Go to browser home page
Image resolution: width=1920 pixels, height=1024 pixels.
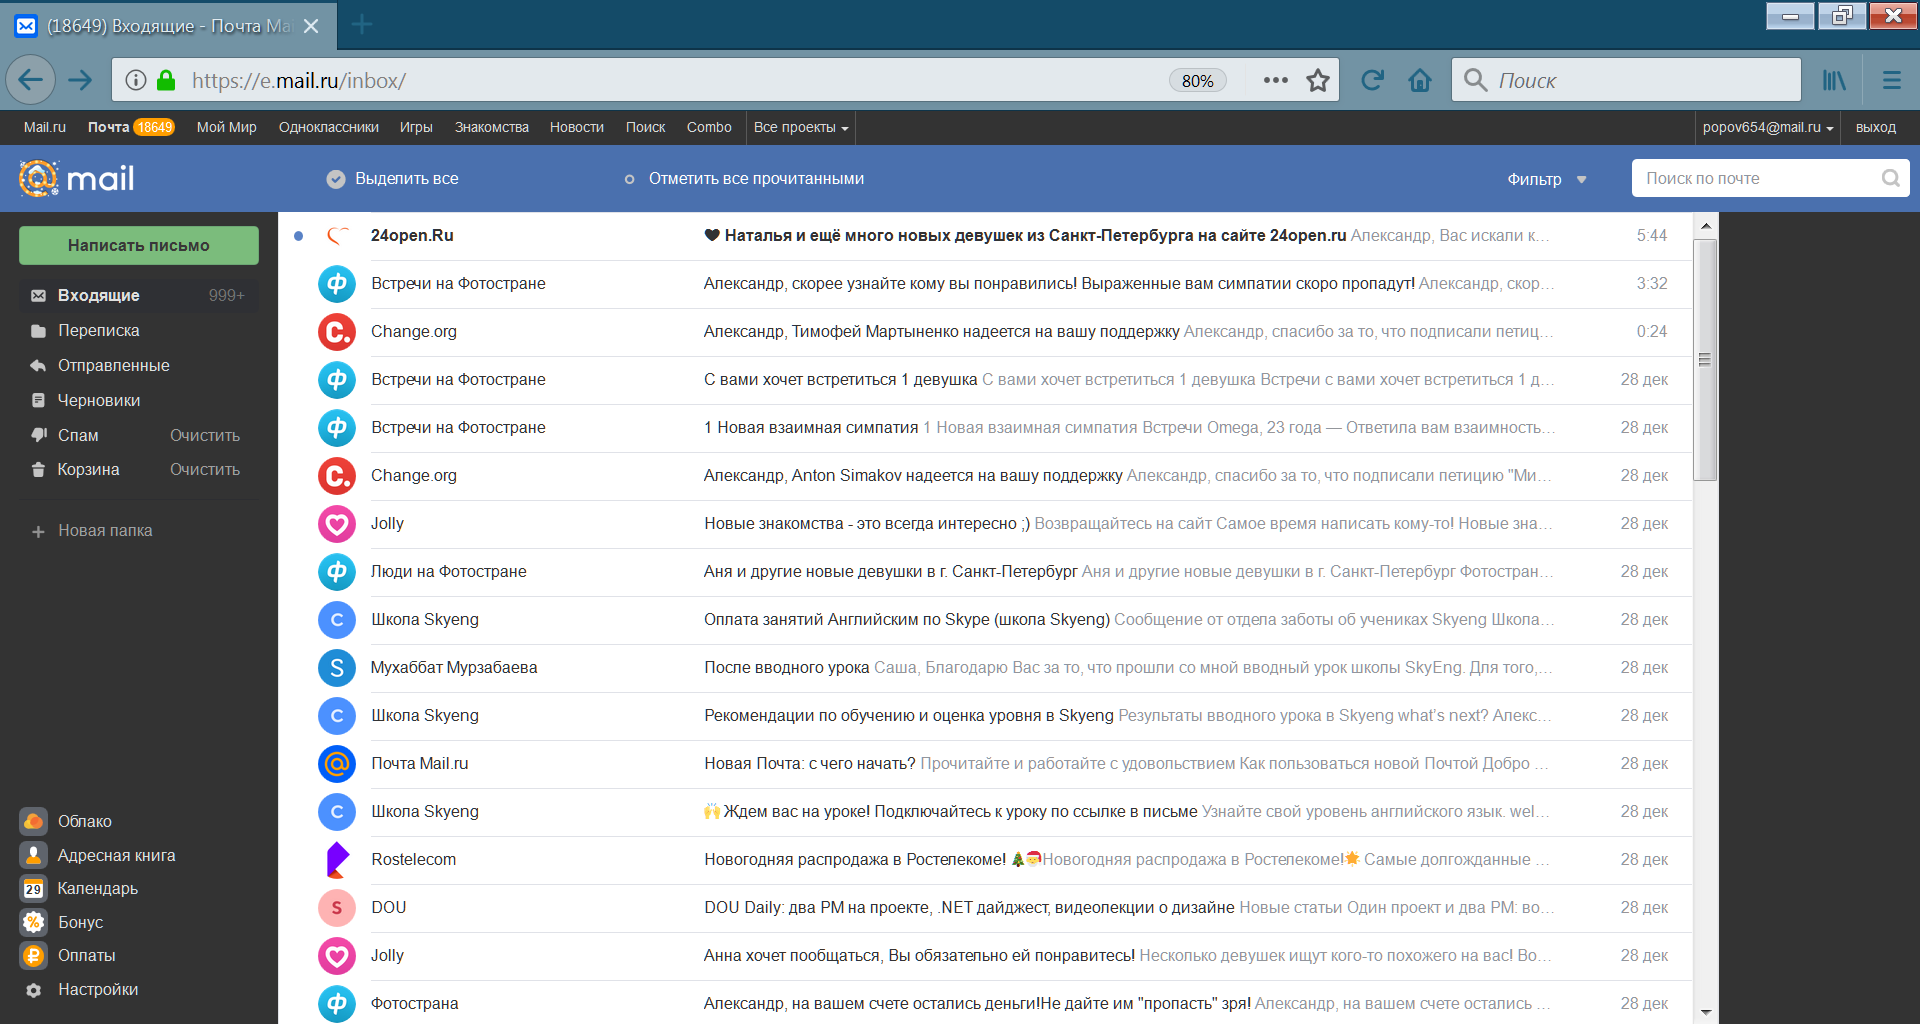[1420, 80]
